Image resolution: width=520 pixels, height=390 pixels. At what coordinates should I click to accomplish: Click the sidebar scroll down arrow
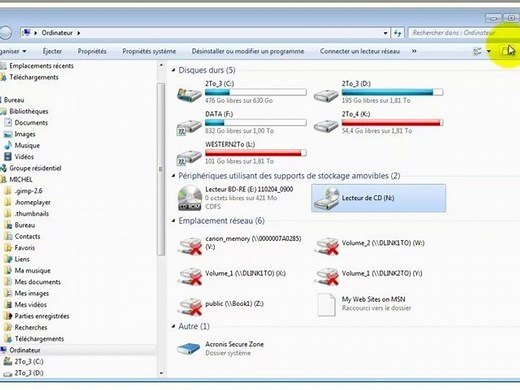[161, 373]
